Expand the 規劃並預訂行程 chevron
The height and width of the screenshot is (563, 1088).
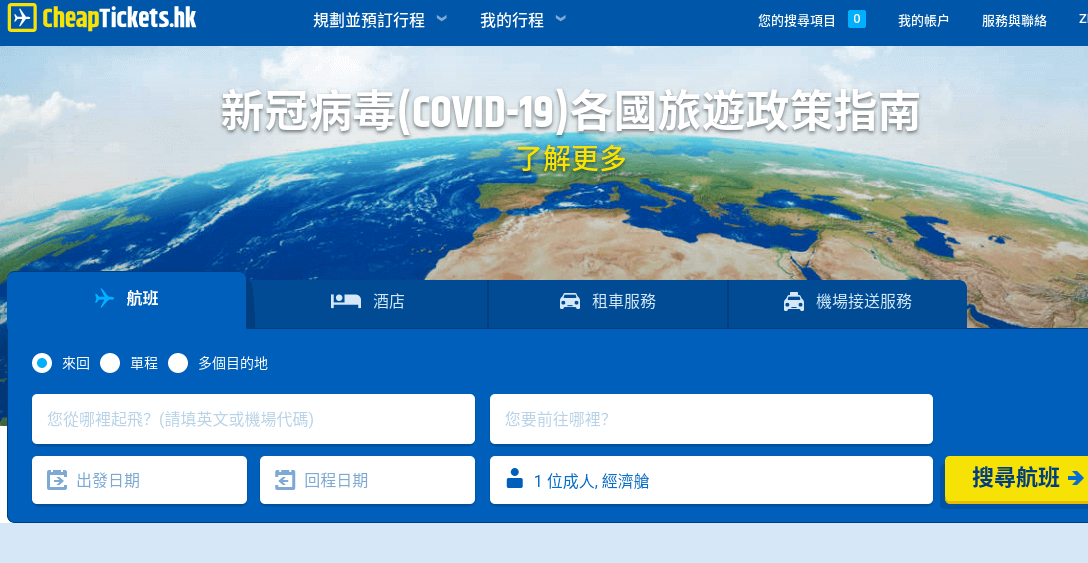tap(442, 19)
